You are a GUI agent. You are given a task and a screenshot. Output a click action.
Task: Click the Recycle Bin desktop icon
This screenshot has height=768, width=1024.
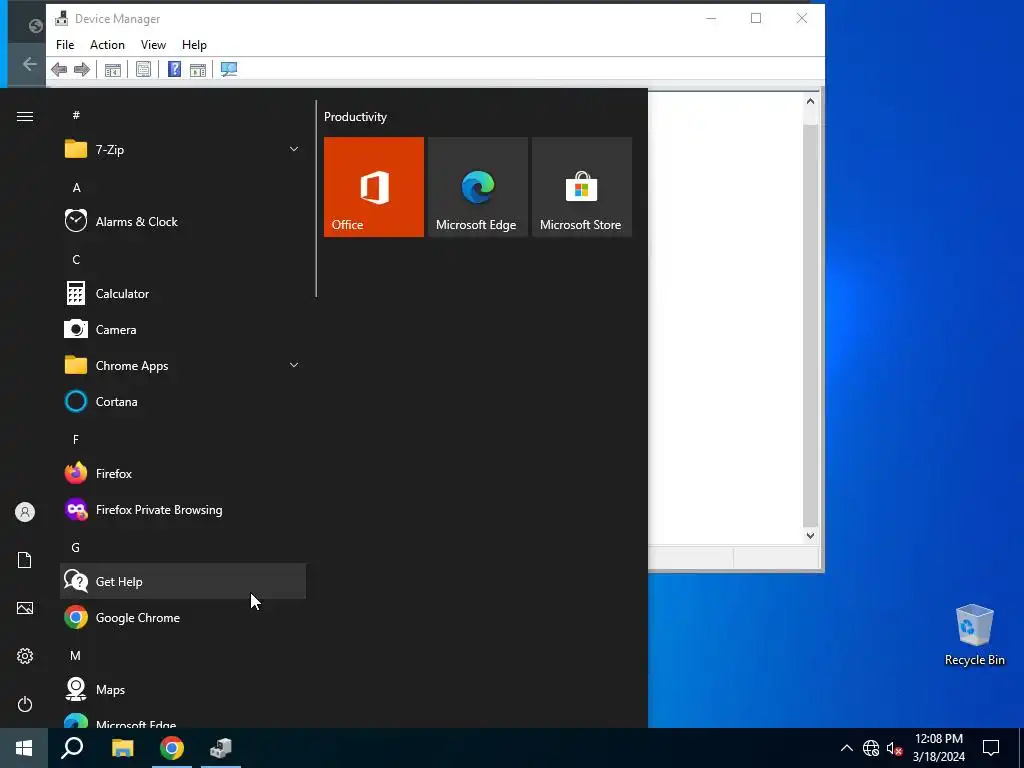click(974, 635)
